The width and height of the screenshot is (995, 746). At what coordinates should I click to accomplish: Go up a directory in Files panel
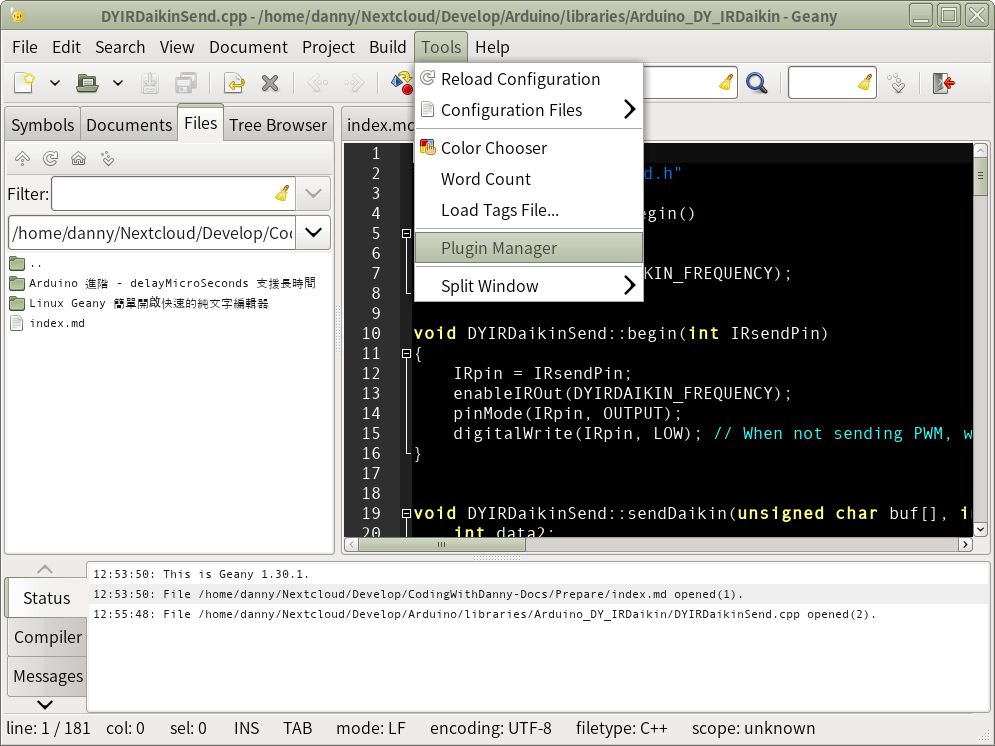[22, 159]
